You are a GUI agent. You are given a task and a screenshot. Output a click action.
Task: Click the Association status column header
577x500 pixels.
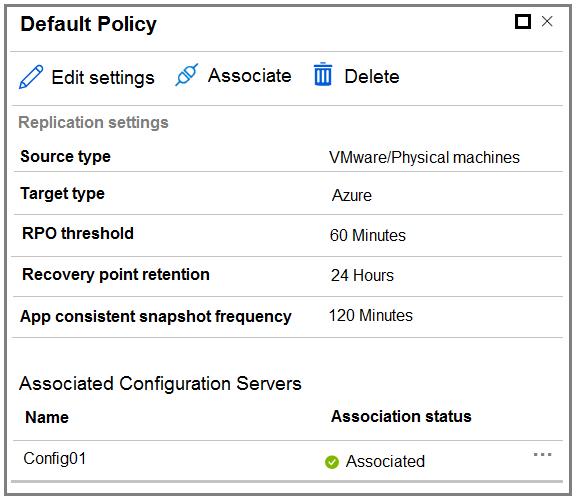(x=401, y=416)
